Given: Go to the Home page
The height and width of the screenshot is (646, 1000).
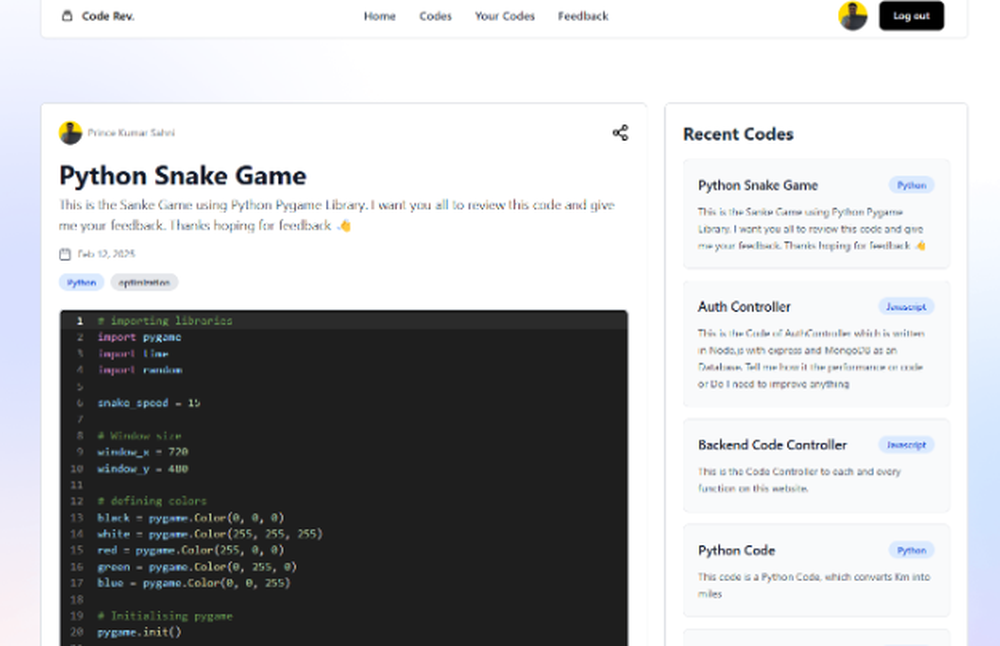Looking at the screenshot, I should [x=379, y=16].
